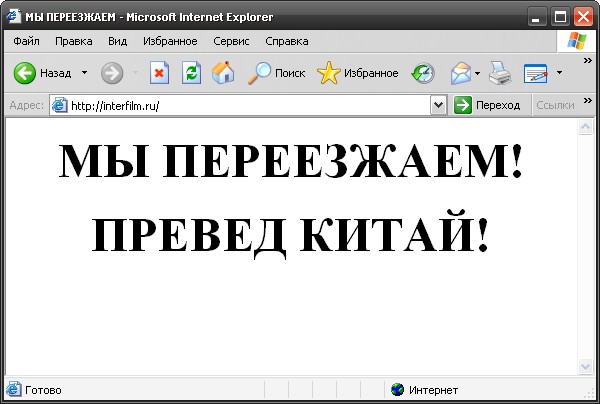Click the green Back arrow button

pos(24,73)
